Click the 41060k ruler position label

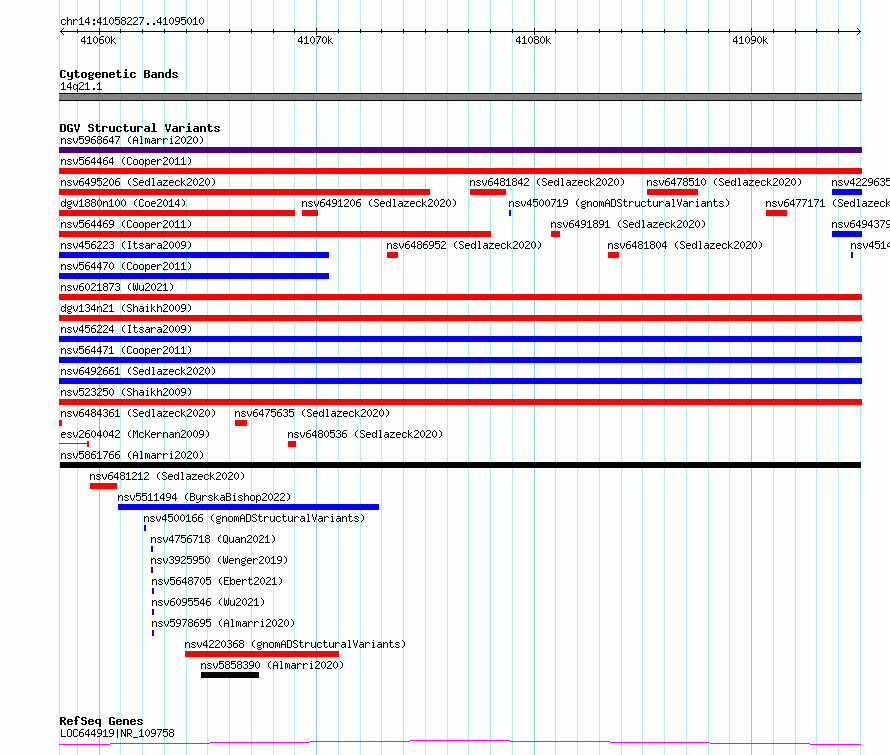[x=98, y=40]
